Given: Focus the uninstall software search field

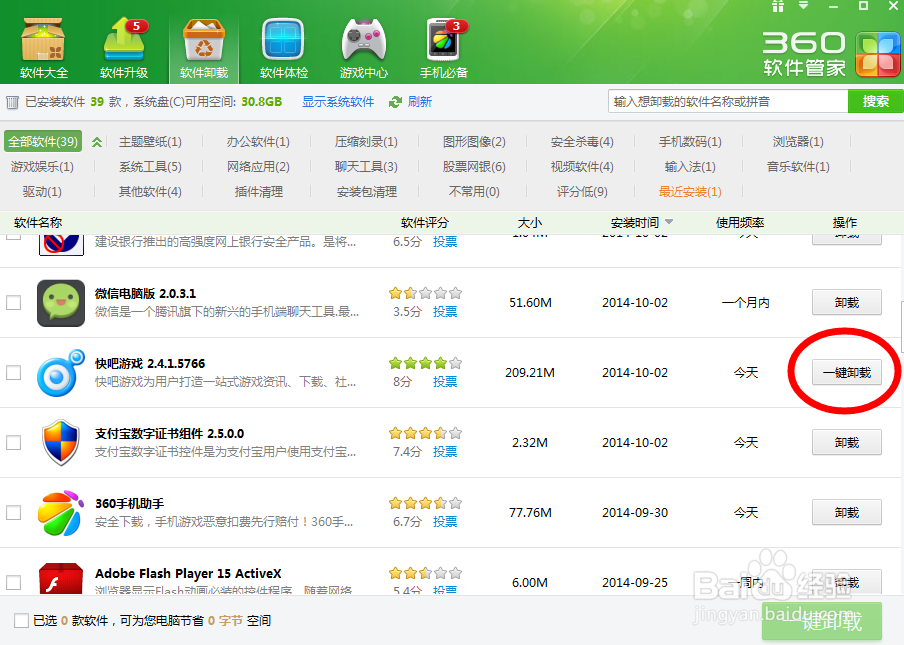Looking at the screenshot, I should tap(728, 101).
